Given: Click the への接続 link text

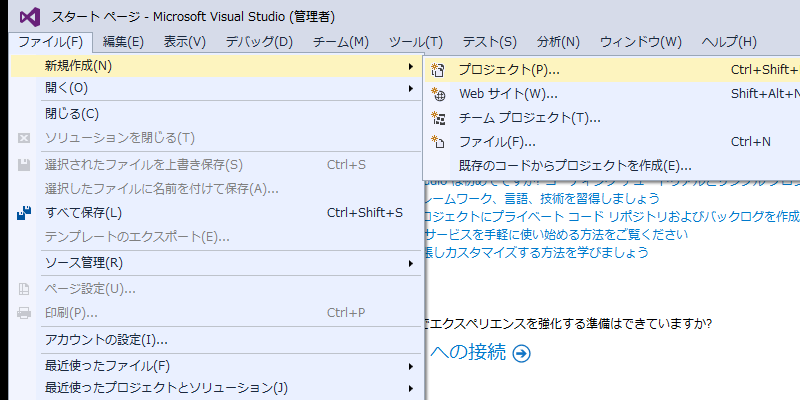Looking at the screenshot, I should tap(468, 353).
